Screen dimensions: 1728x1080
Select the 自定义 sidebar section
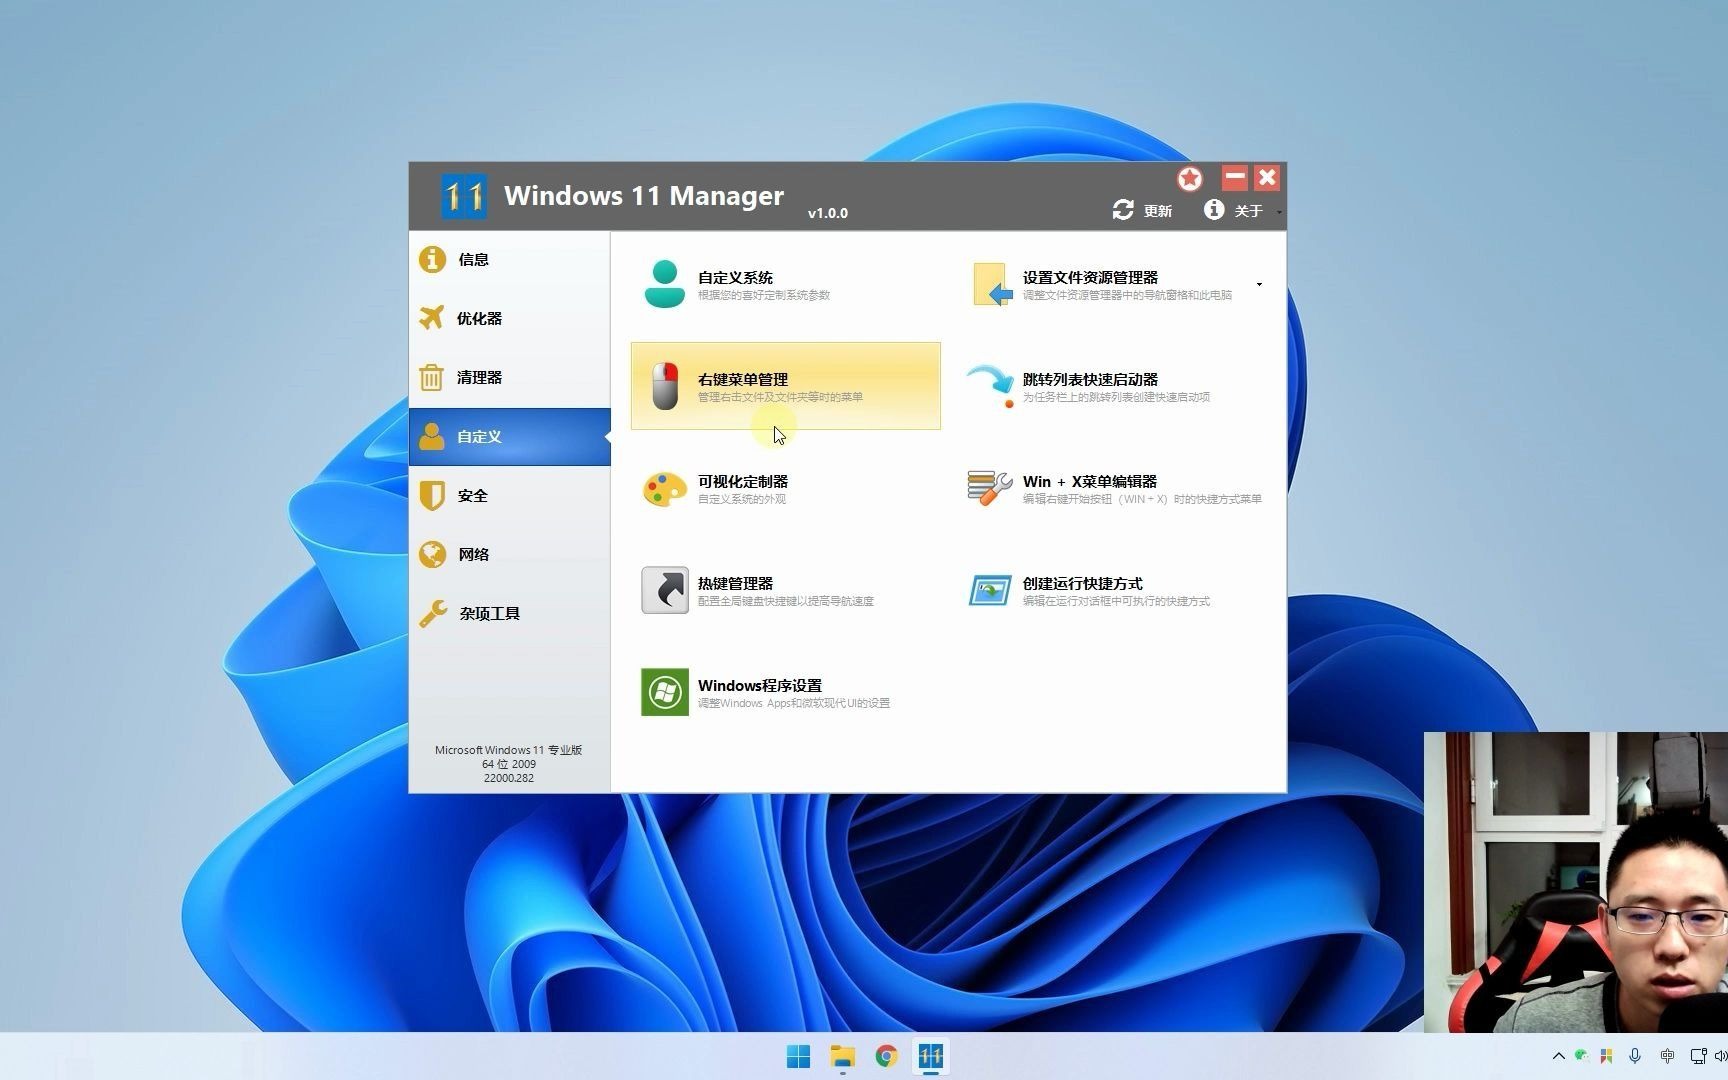pos(509,437)
